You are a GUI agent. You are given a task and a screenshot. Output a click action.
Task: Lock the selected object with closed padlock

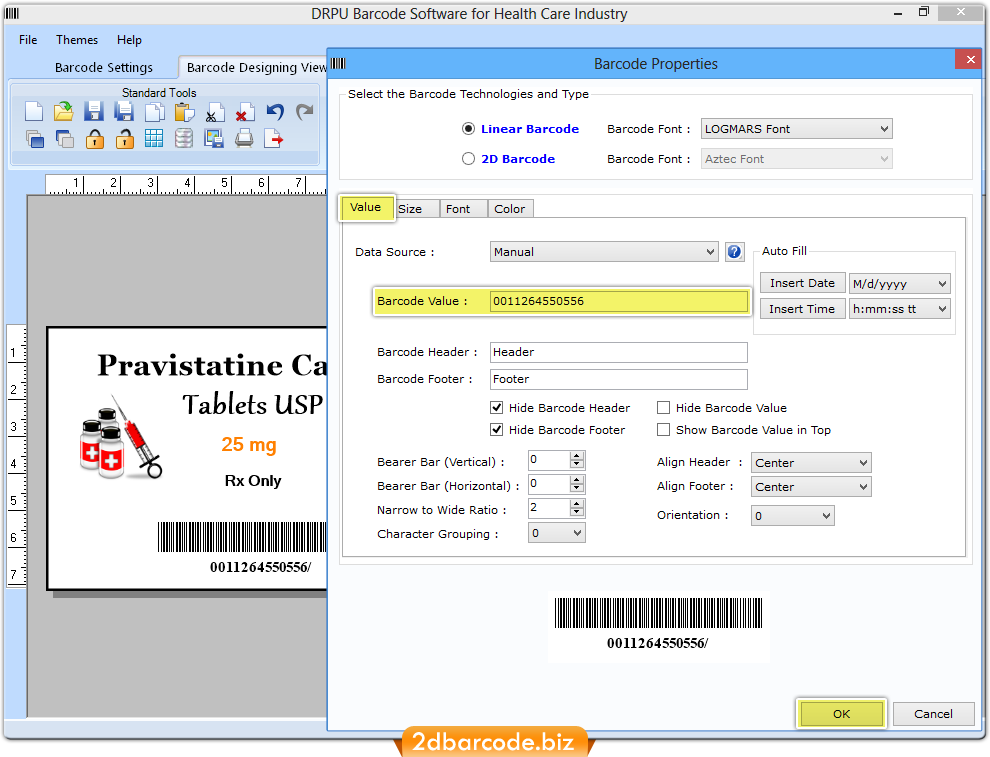pos(95,138)
